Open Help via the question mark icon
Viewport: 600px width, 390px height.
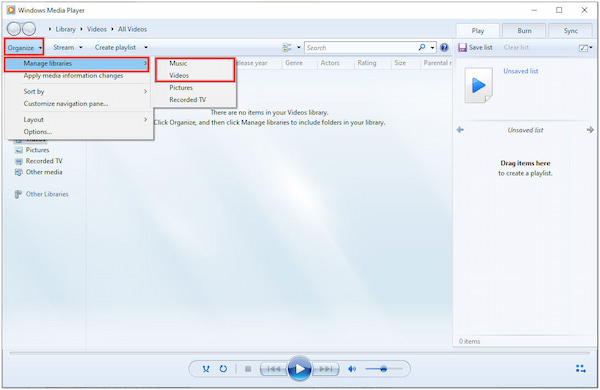pyautogui.click(x=444, y=47)
